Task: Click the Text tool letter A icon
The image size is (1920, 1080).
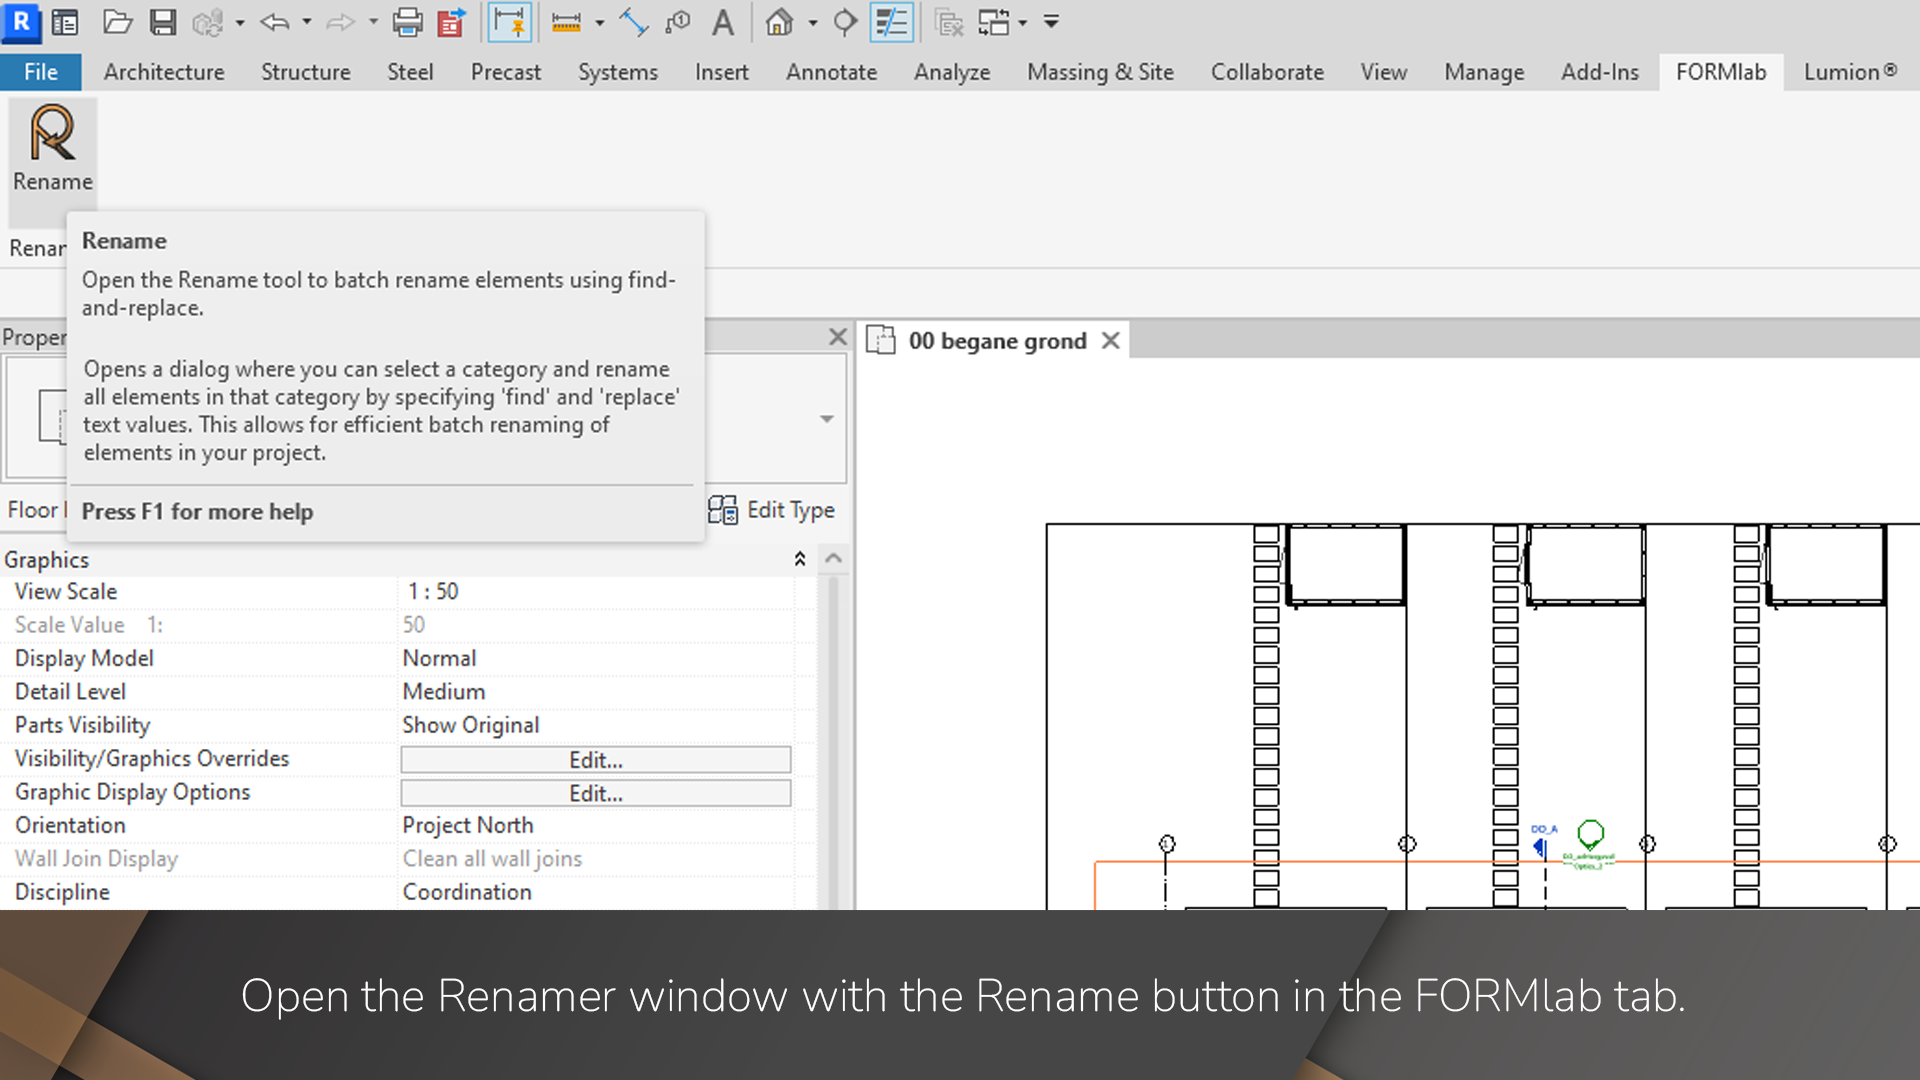Action: pos(722,22)
